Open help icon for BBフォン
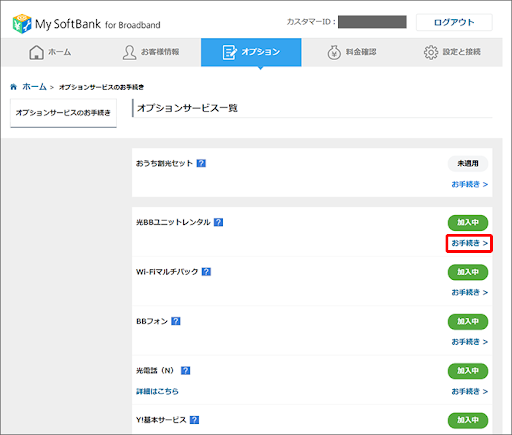This screenshot has width=512, height=435. [176, 321]
